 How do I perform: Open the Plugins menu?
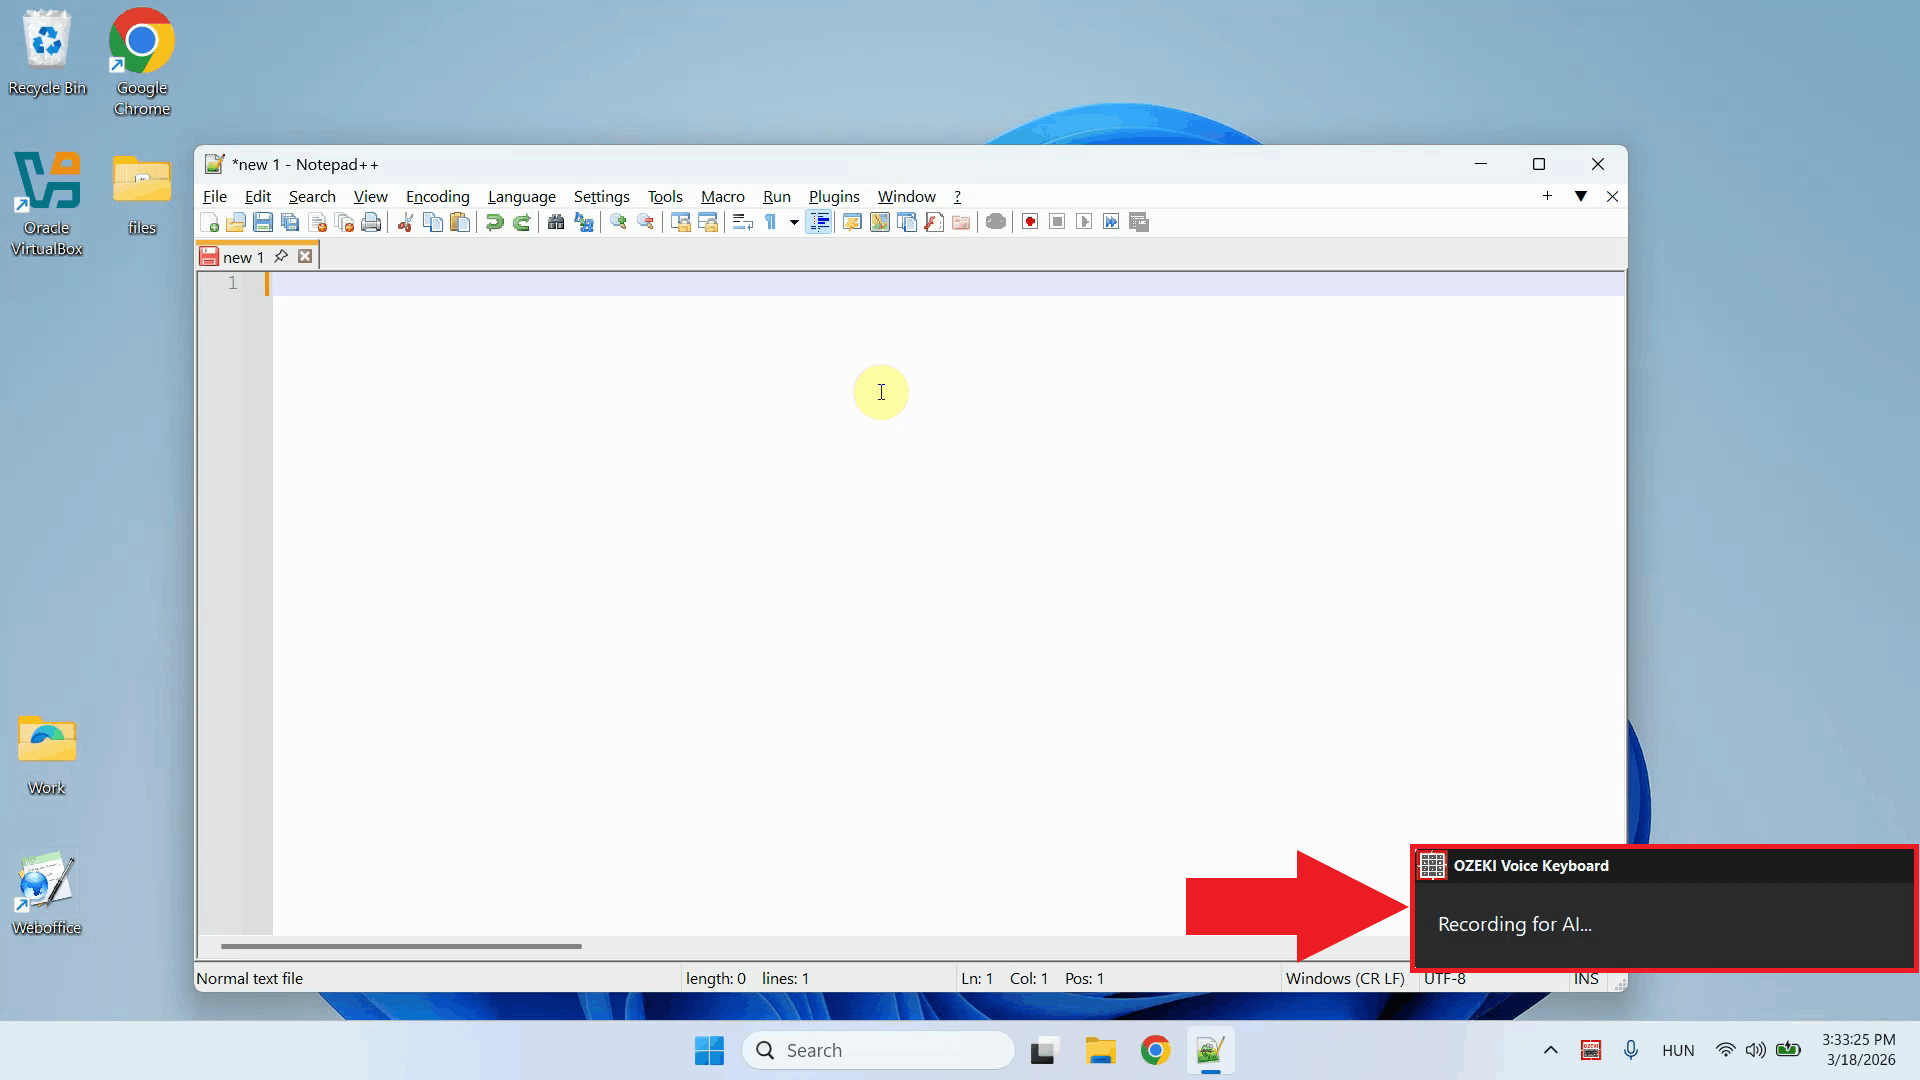pyautogui.click(x=834, y=197)
